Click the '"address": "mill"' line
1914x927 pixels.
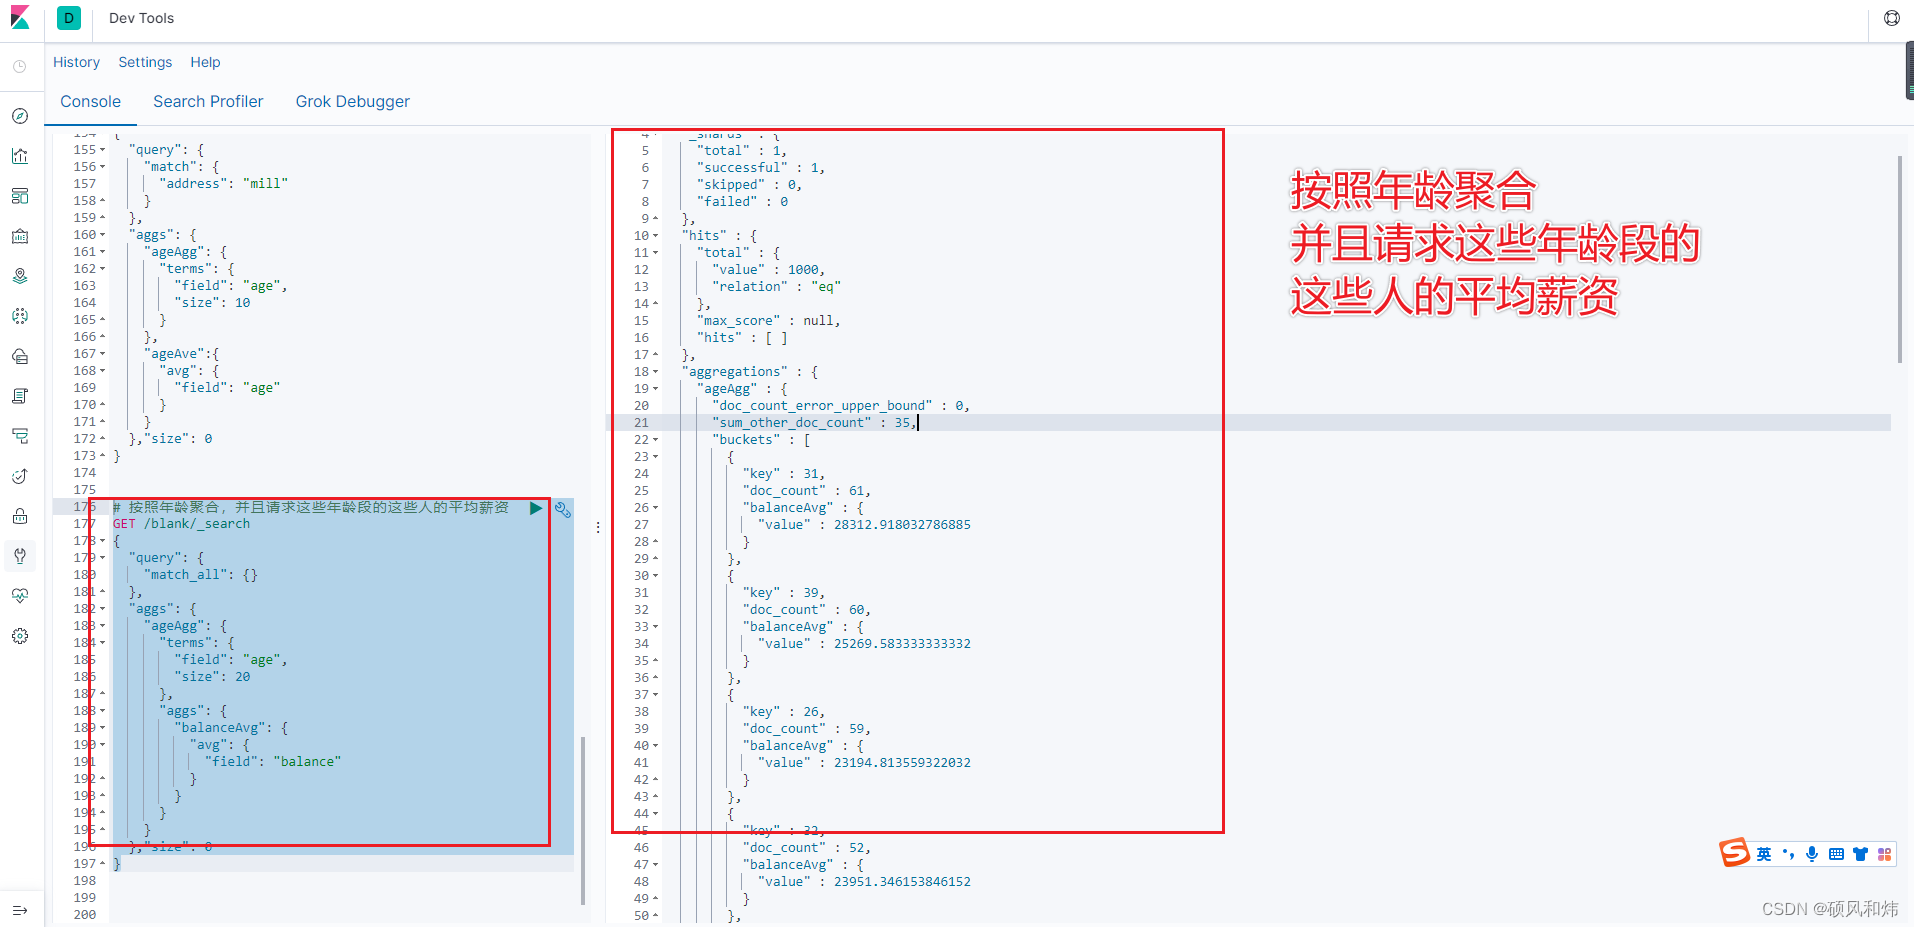[224, 184]
